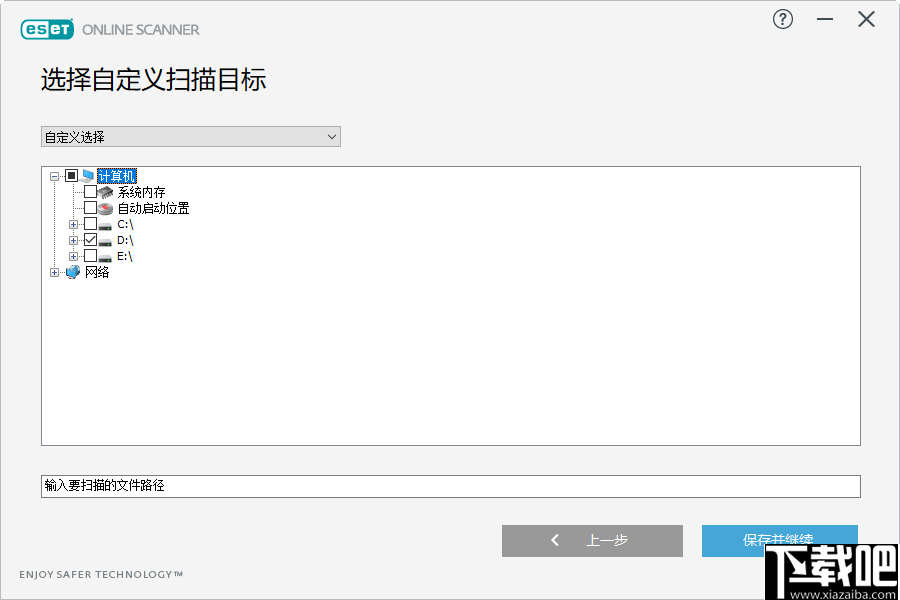This screenshot has height=600, width=900.
Task: Uncheck the D:\ drive checkbox
Action: pos(90,240)
